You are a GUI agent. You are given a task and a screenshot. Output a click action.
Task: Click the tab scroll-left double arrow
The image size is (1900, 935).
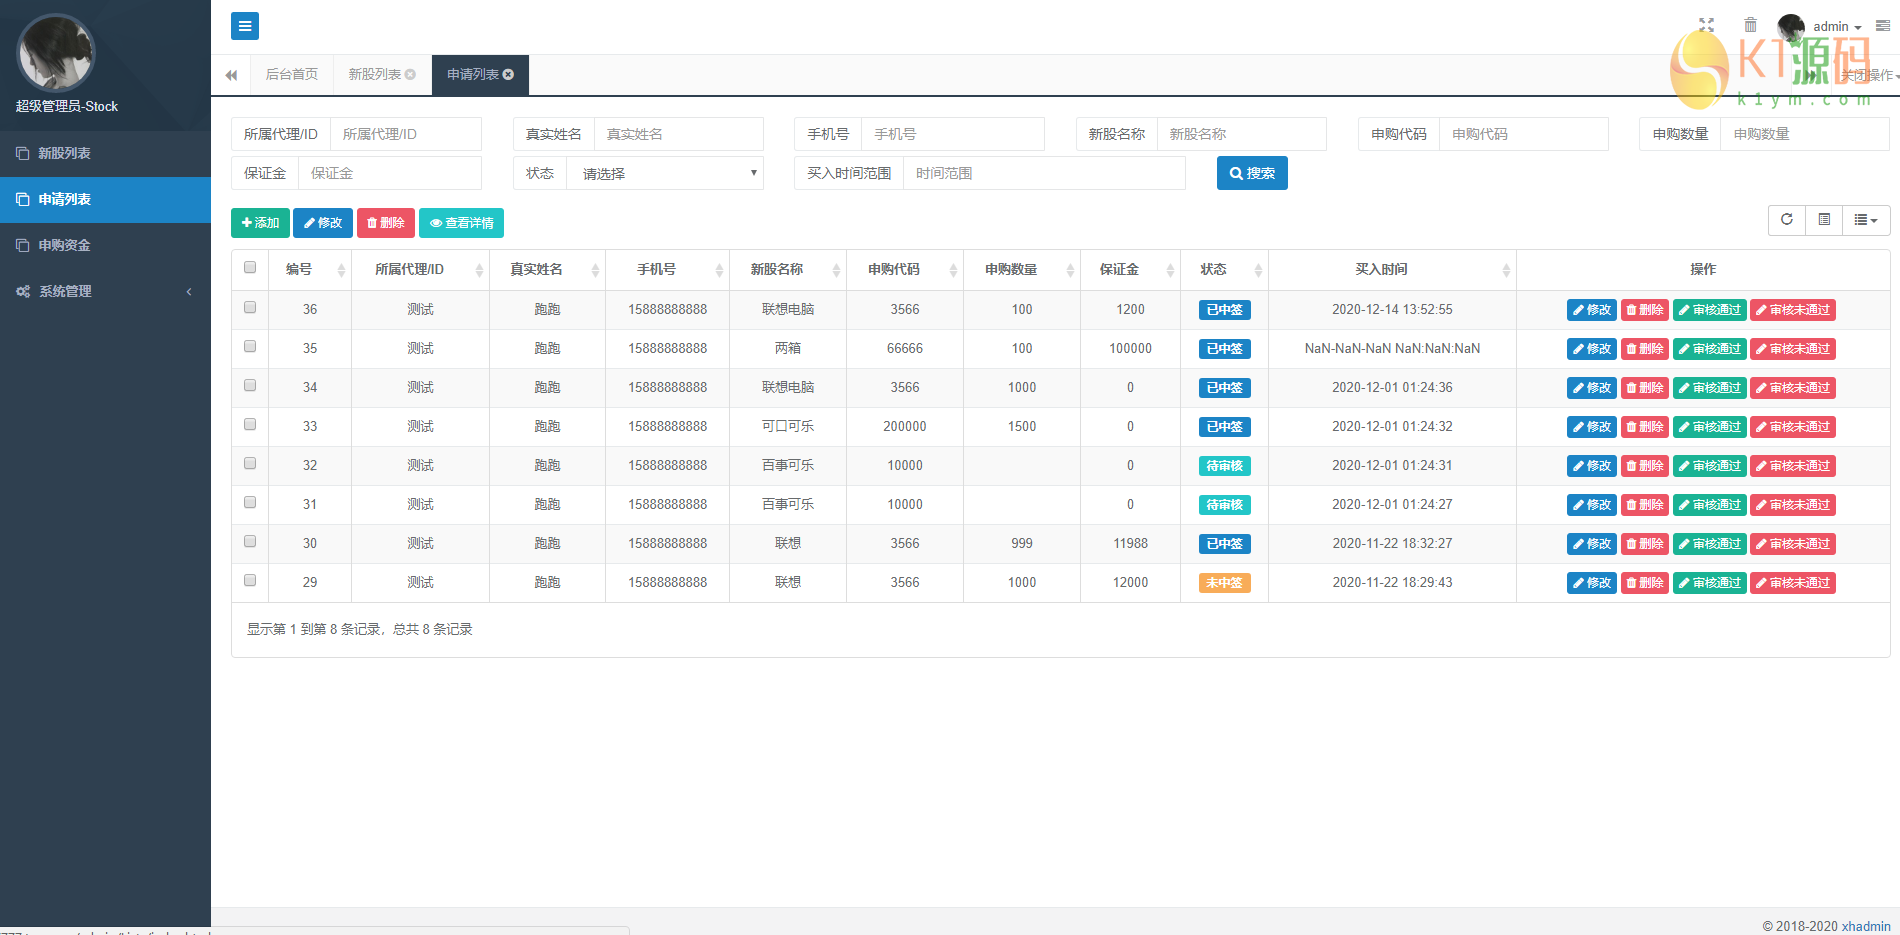point(231,75)
